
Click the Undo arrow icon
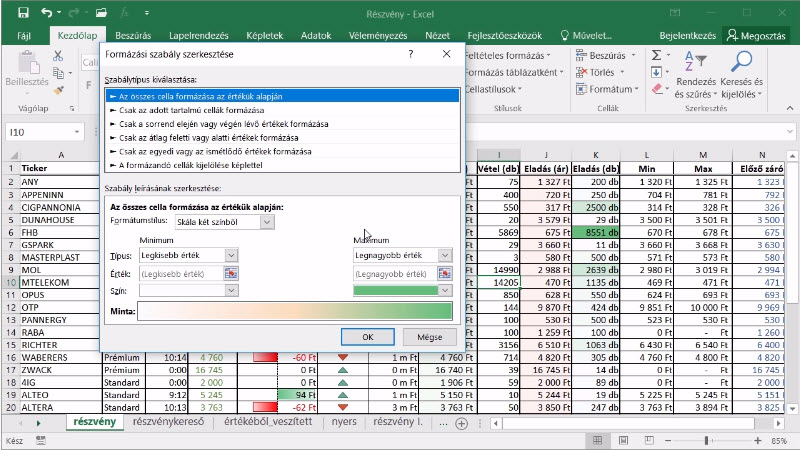coord(46,13)
